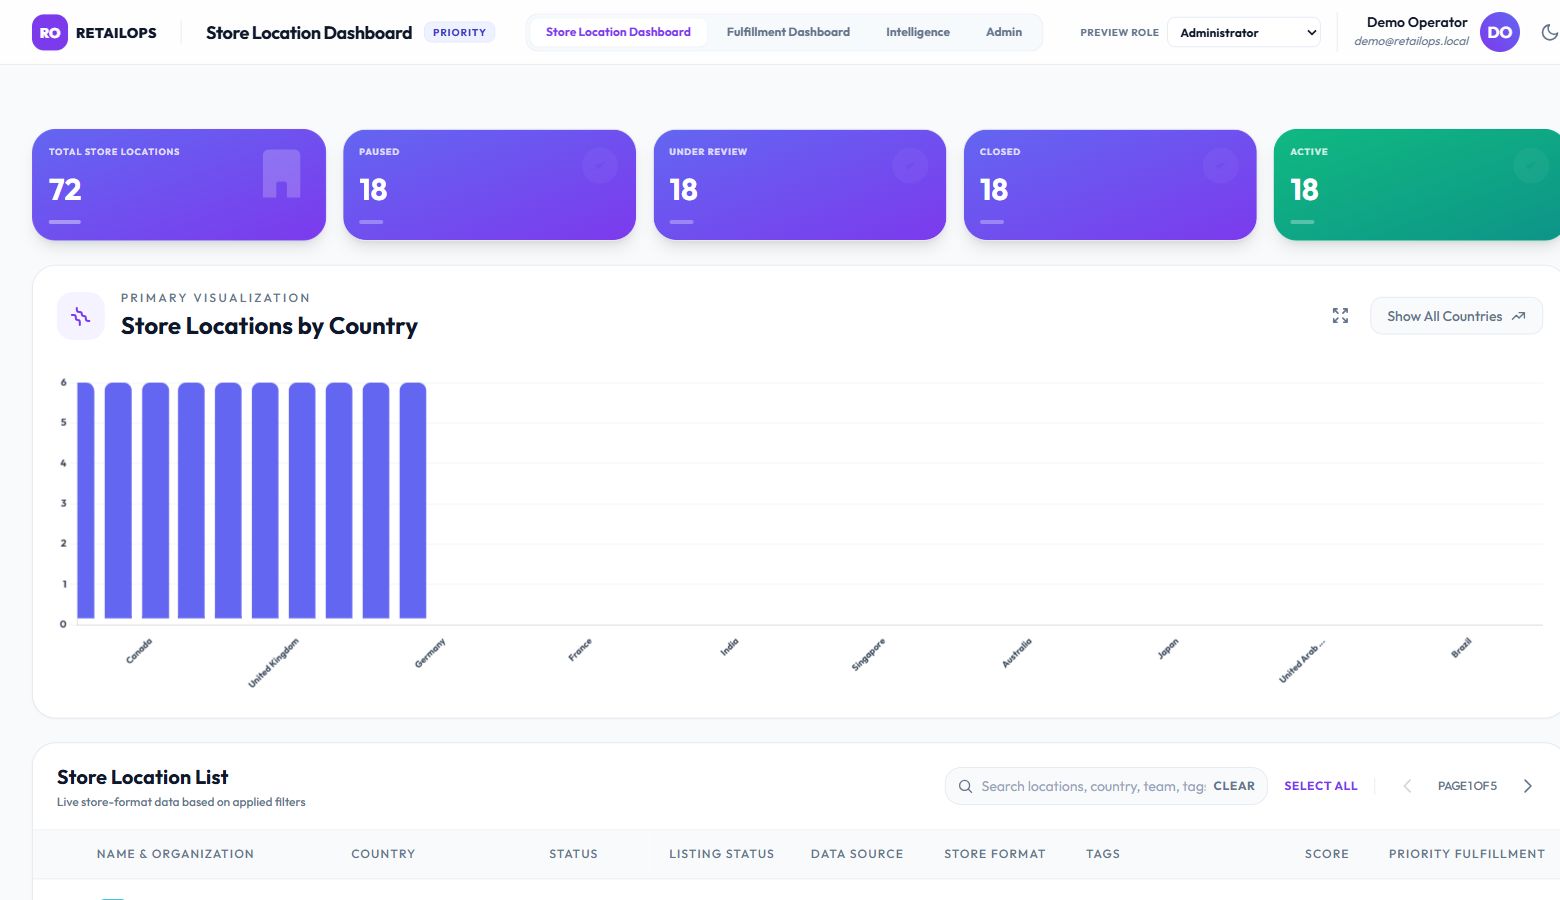
Task: Open the Preview Role dropdown
Action: coord(1244,33)
